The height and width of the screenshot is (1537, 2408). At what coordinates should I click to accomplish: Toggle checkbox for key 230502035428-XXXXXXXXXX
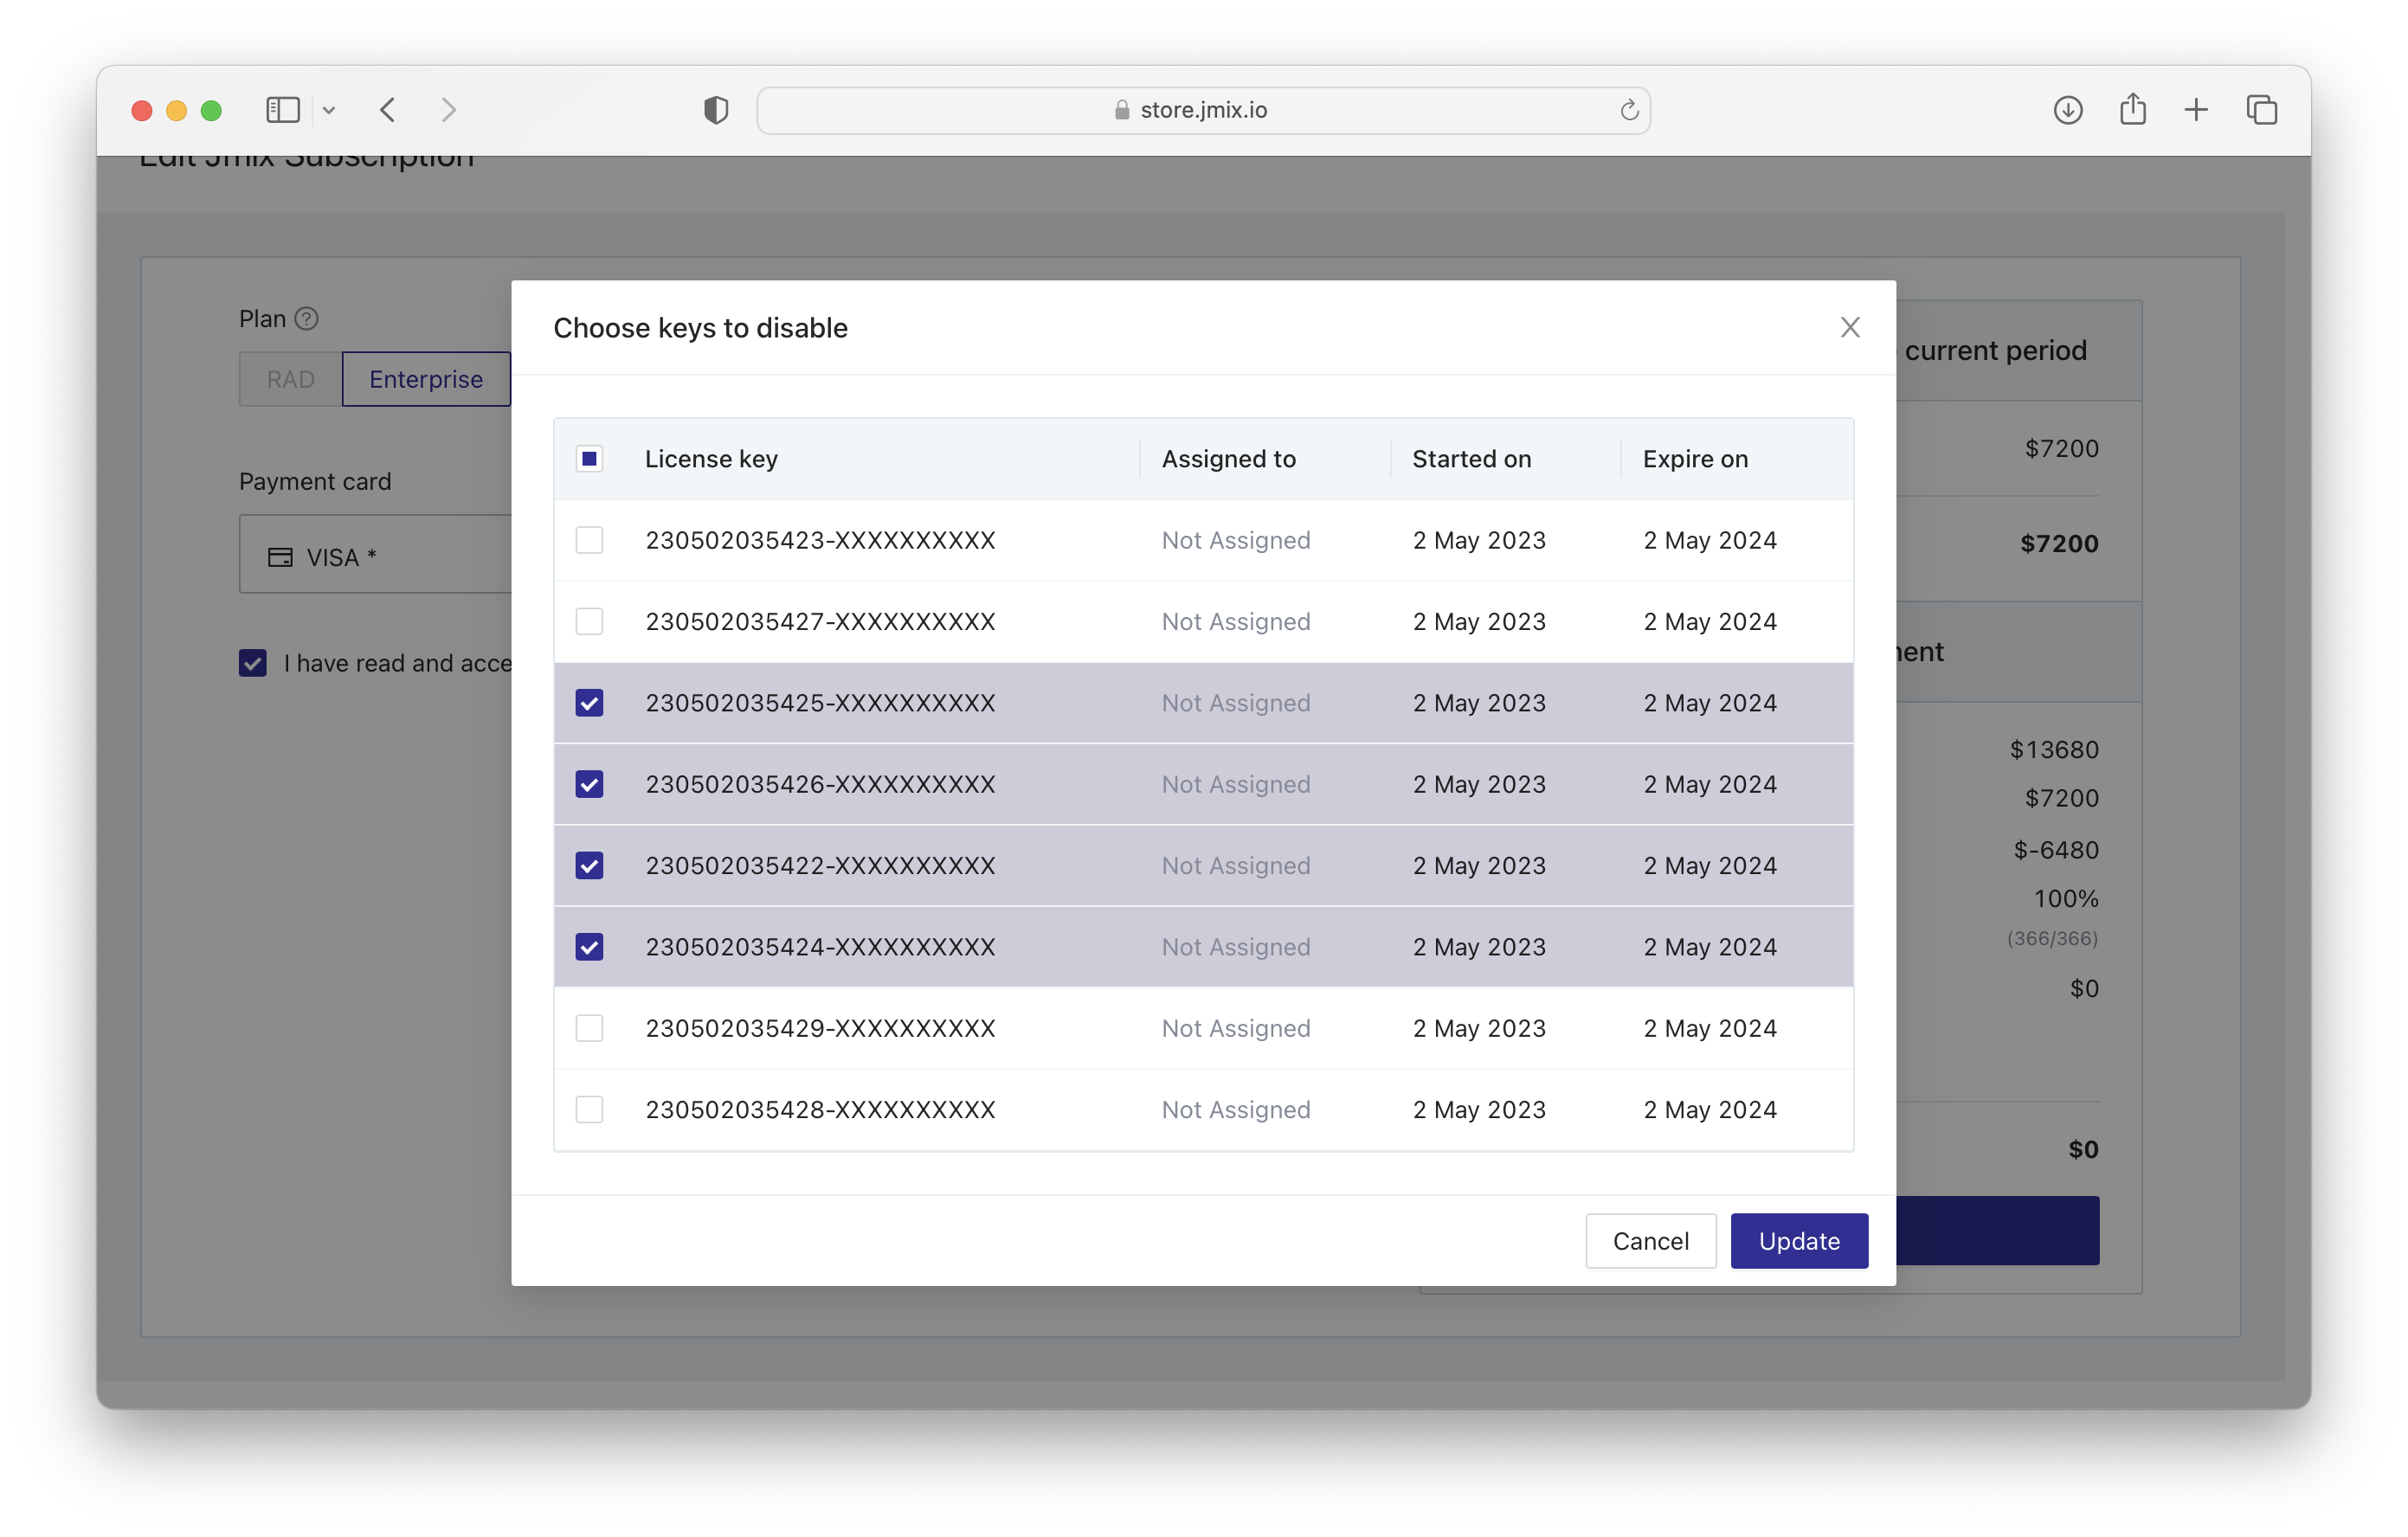[x=589, y=1109]
